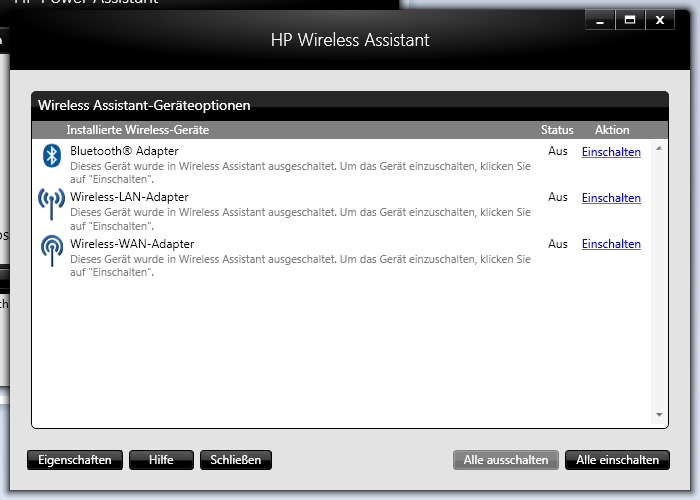Select the Bluetooth® Adapter row title
Image resolution: width=700 pixels, height=500 pixels.
click(x=124, y=151)
